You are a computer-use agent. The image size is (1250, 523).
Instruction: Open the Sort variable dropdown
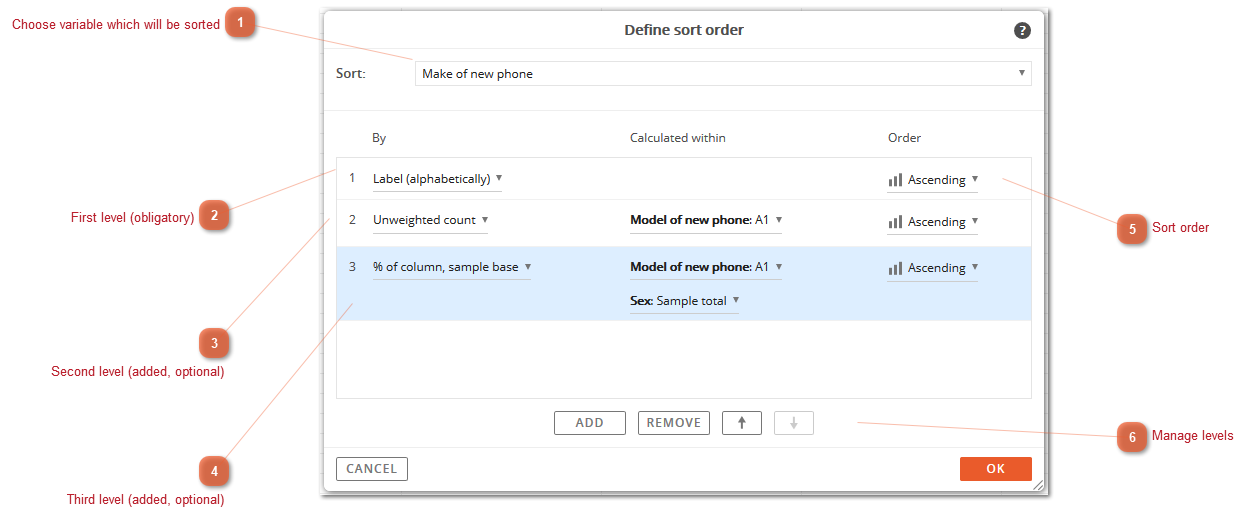pos(722,73)
